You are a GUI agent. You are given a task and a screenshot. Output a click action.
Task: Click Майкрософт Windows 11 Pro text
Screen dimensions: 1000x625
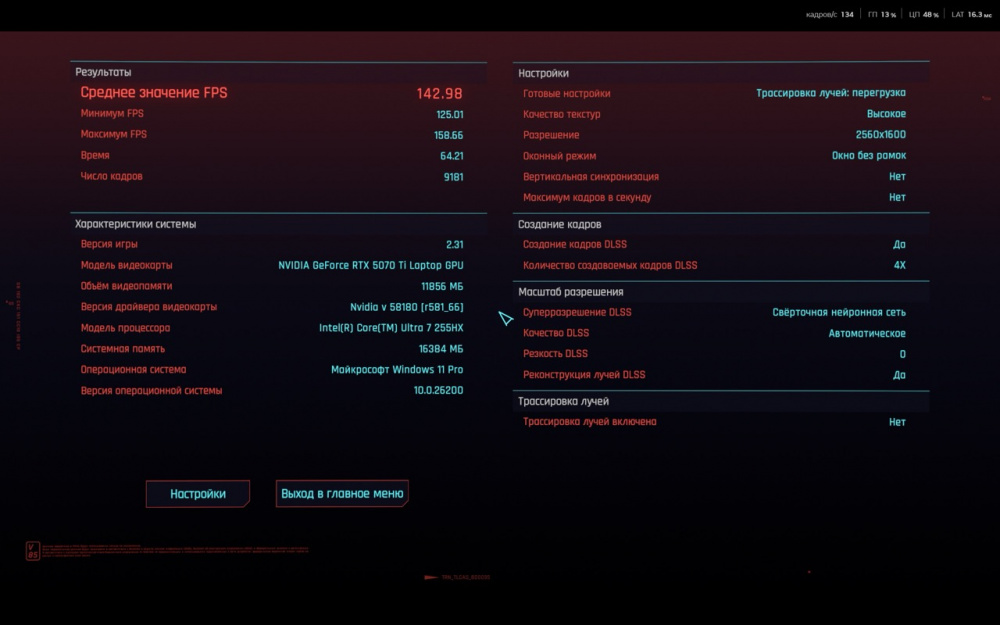tap(397, 370)
